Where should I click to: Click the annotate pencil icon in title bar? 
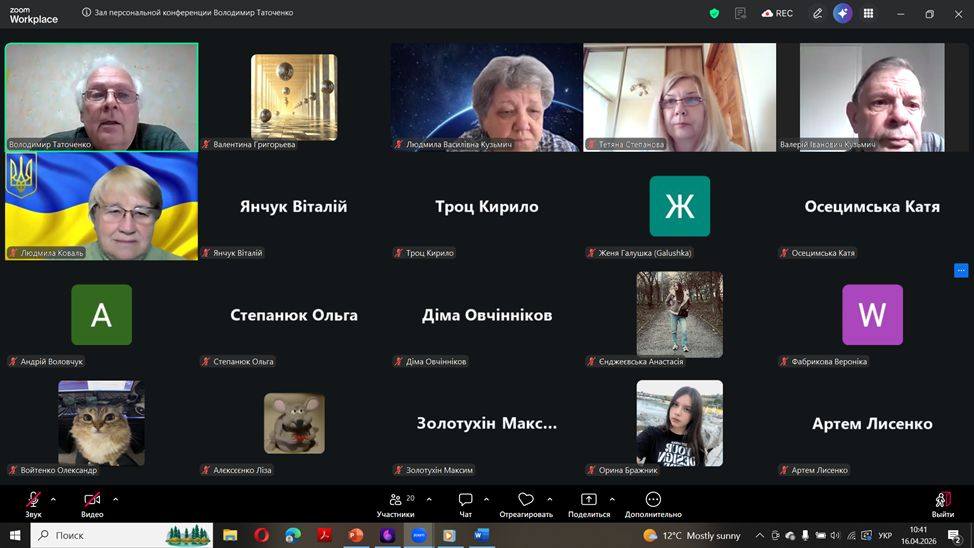(817, 13)
